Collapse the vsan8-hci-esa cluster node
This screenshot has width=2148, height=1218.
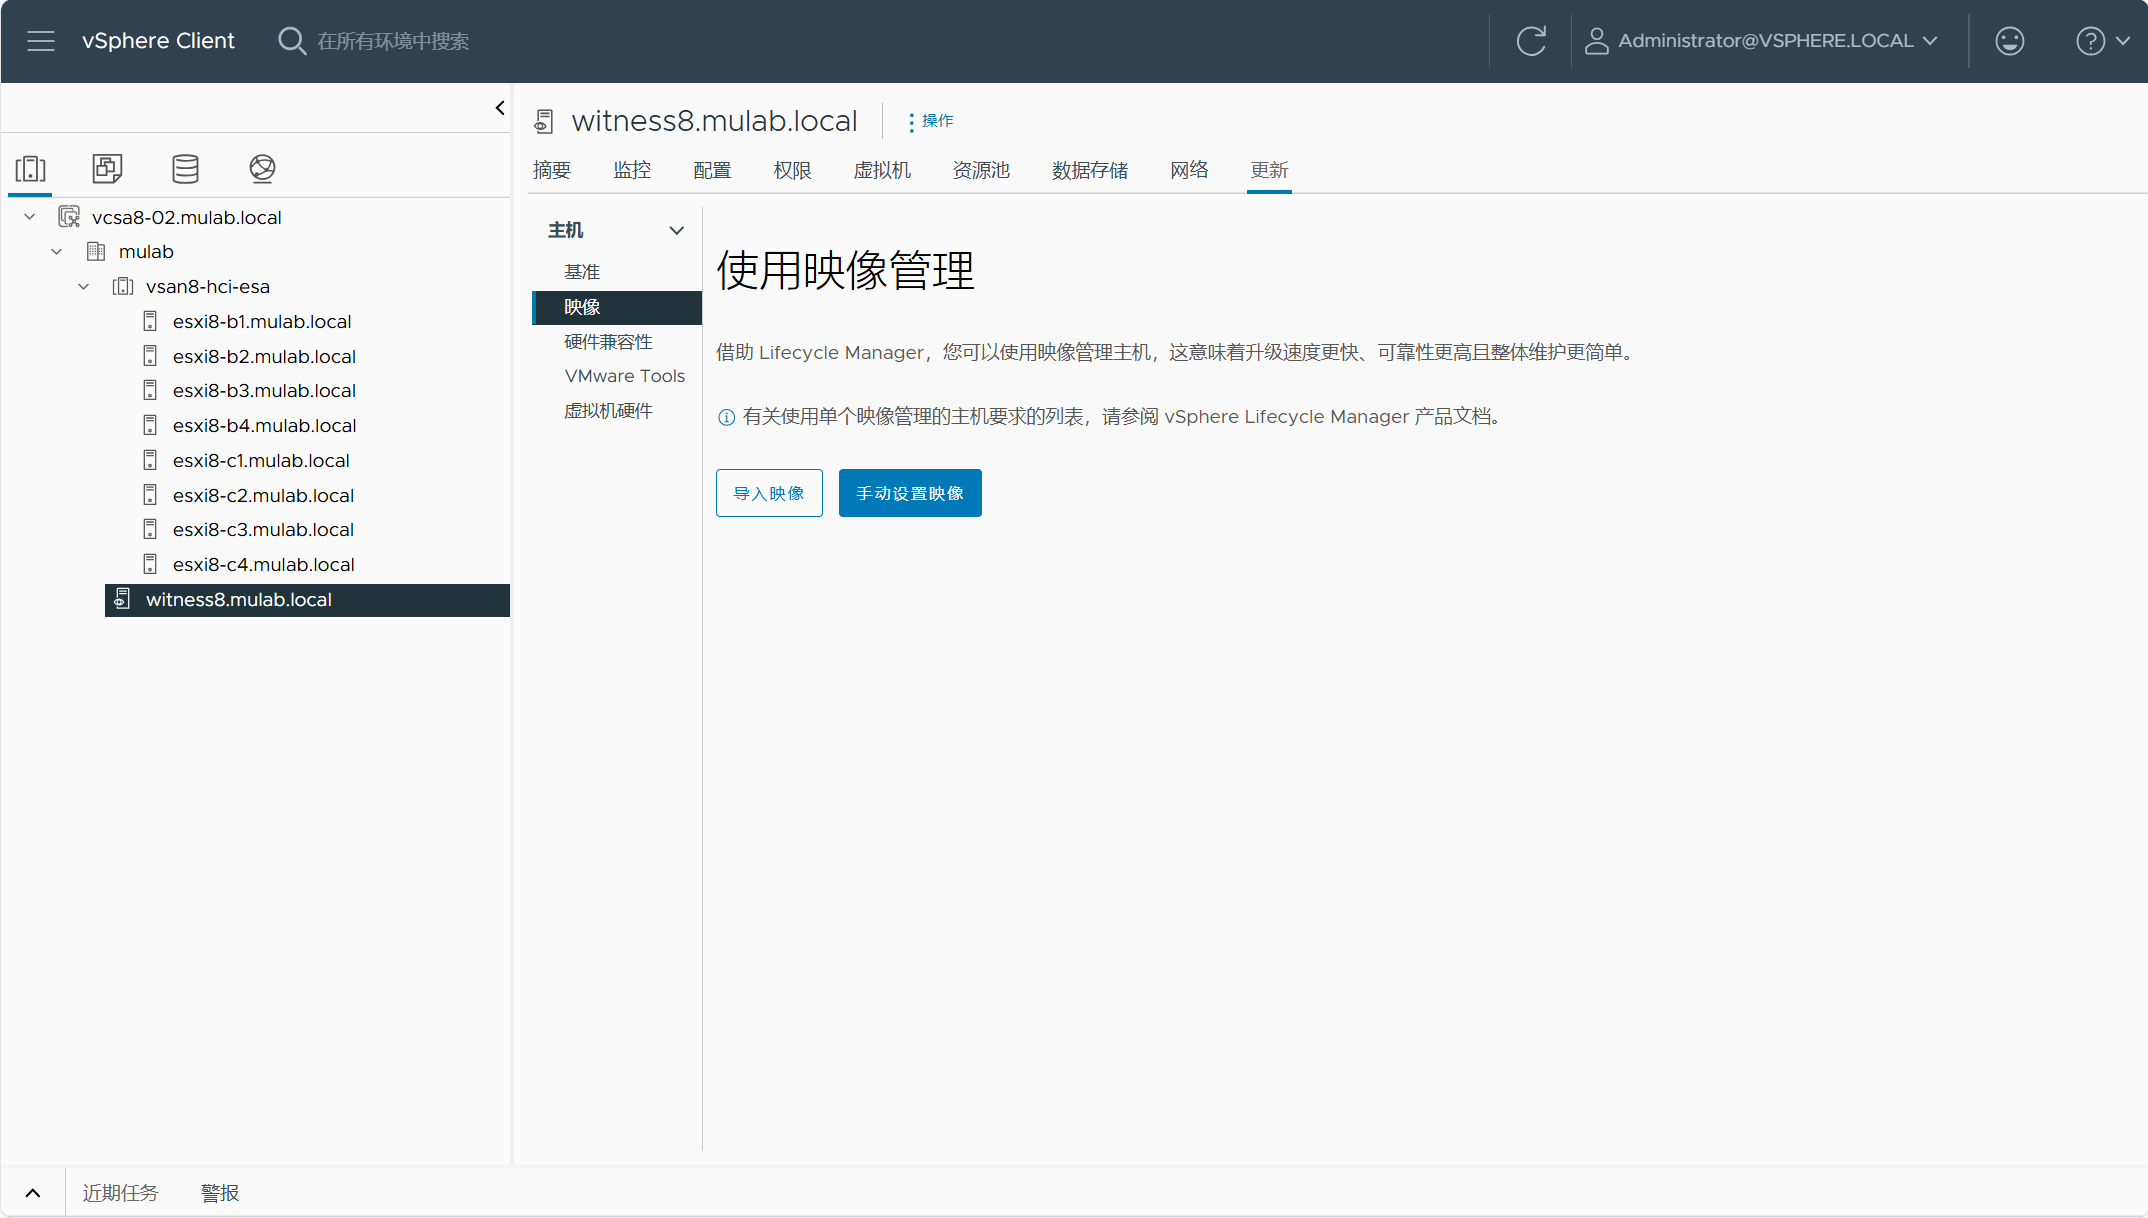(x=84, y=286)
